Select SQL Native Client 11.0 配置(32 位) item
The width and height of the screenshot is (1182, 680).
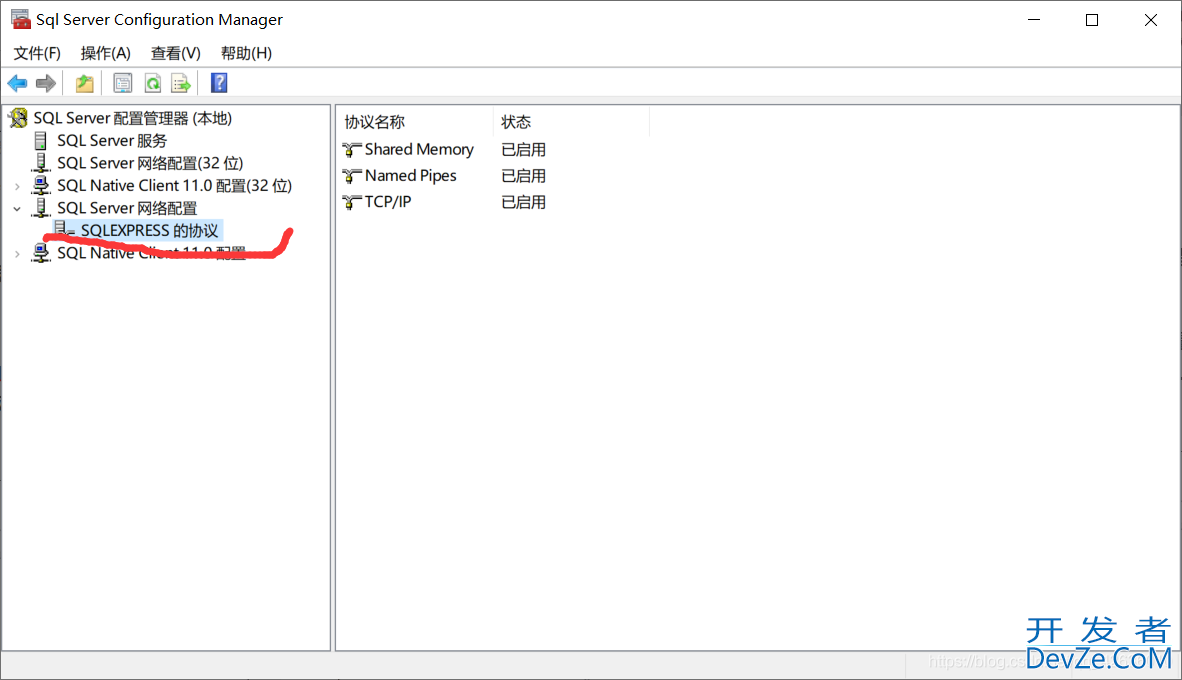pos(174,186)
